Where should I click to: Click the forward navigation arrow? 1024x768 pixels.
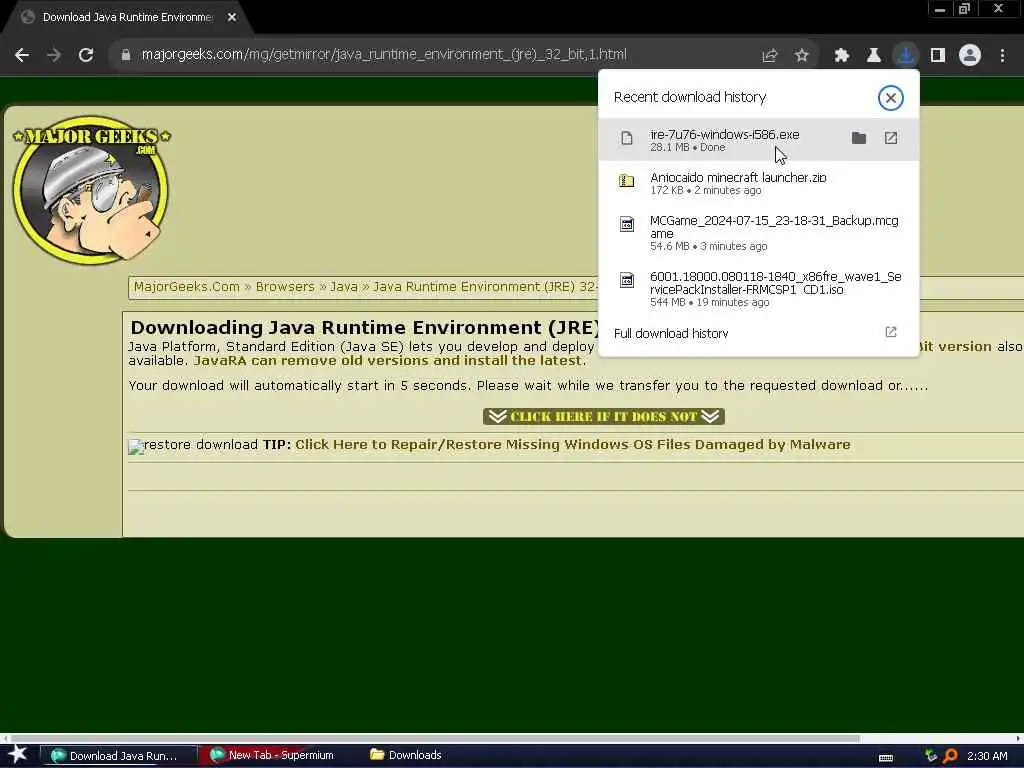point(54,56)
